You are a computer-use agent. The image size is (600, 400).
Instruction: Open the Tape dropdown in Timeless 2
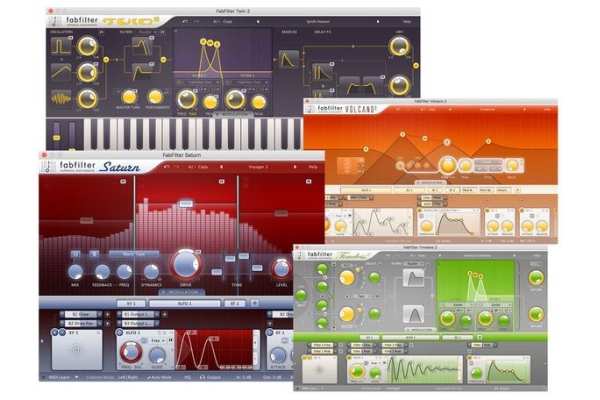pyautogui.click(x=362, y=296)
